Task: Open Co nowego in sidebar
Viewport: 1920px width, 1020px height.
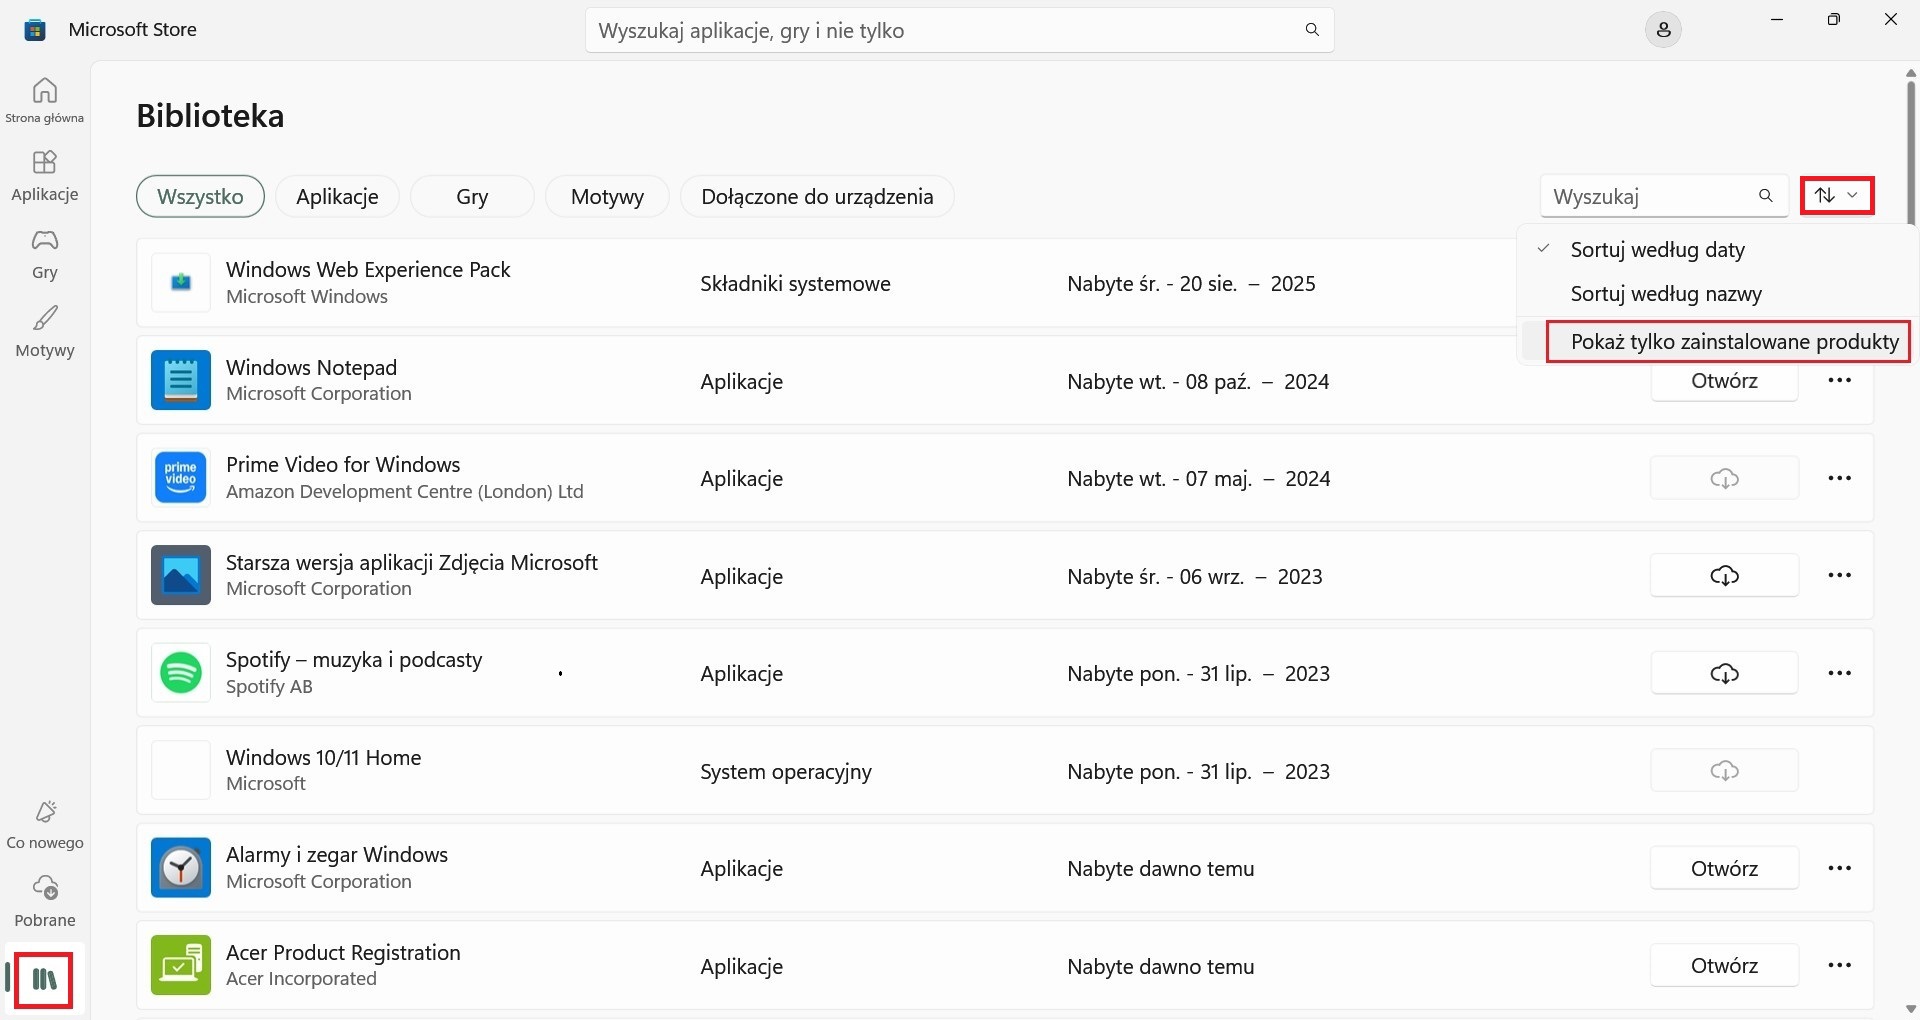Action: [45, 824]
